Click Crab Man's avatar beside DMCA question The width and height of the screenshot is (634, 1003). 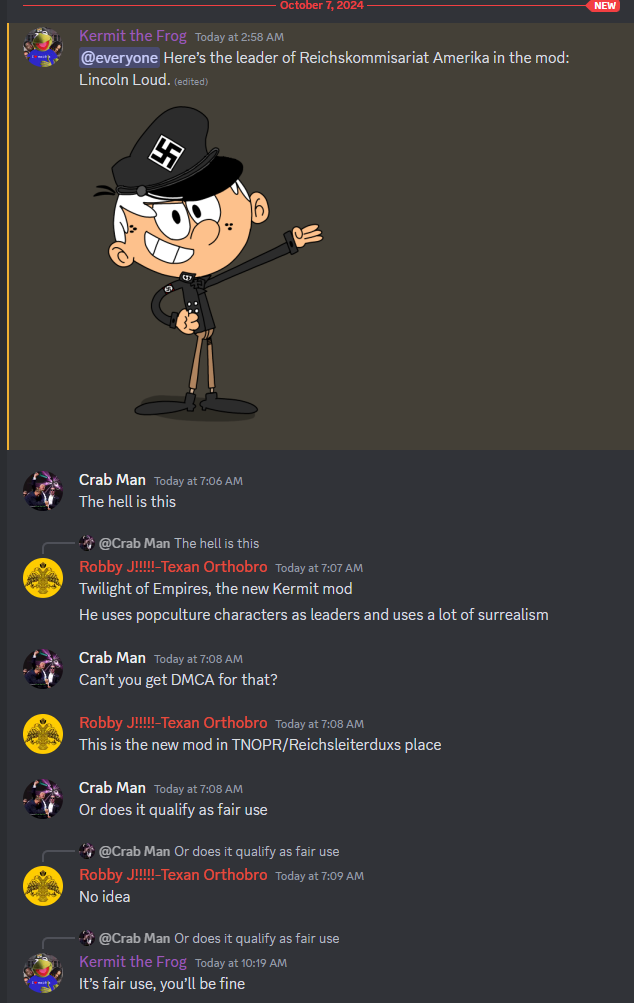(x=43, y=669)
